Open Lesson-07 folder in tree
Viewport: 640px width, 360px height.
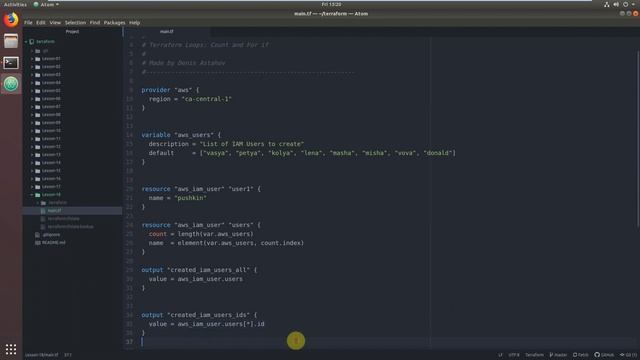pyautogui.click(x=51, y=107)
